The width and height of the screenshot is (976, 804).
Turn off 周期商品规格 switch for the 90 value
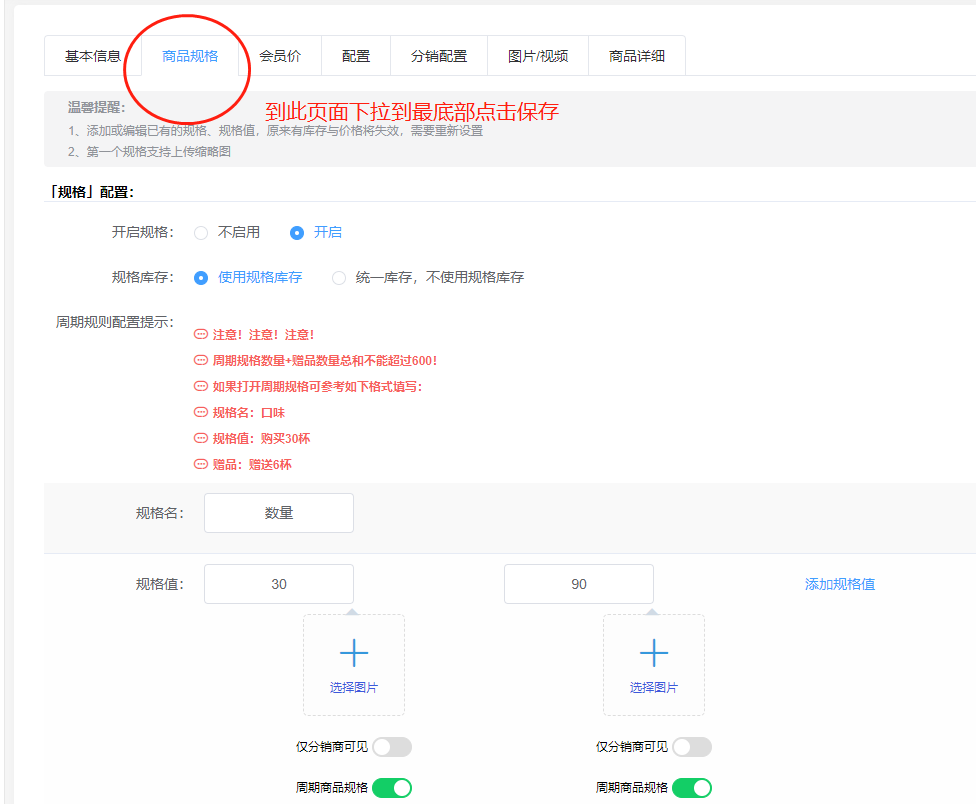pyautogui.click(x=692, y=788)
